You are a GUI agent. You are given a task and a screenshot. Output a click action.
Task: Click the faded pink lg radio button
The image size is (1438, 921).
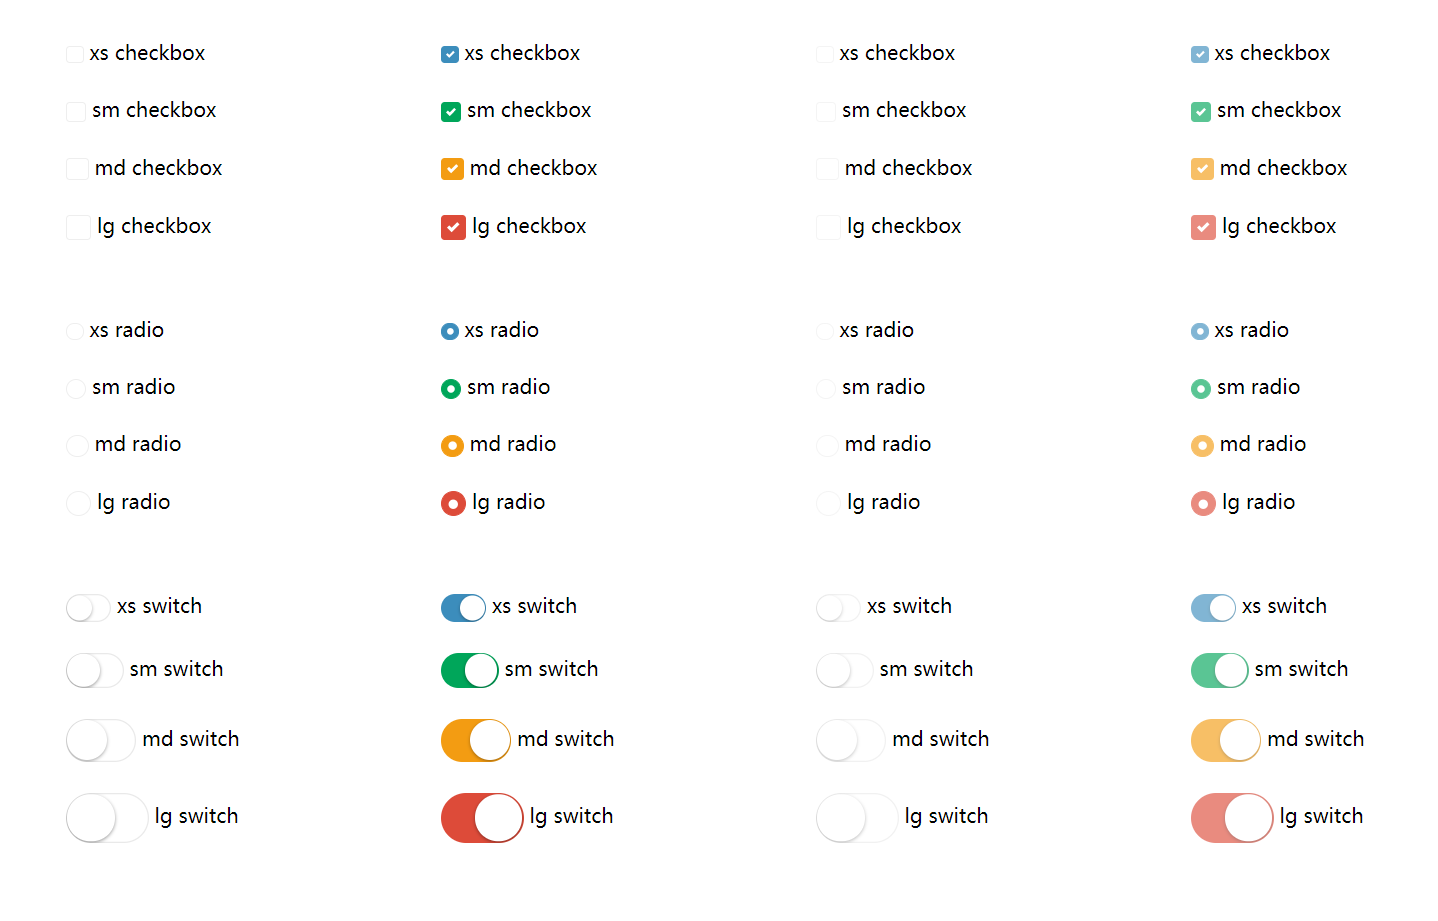pyautogui.click(x=1203, y=503)
